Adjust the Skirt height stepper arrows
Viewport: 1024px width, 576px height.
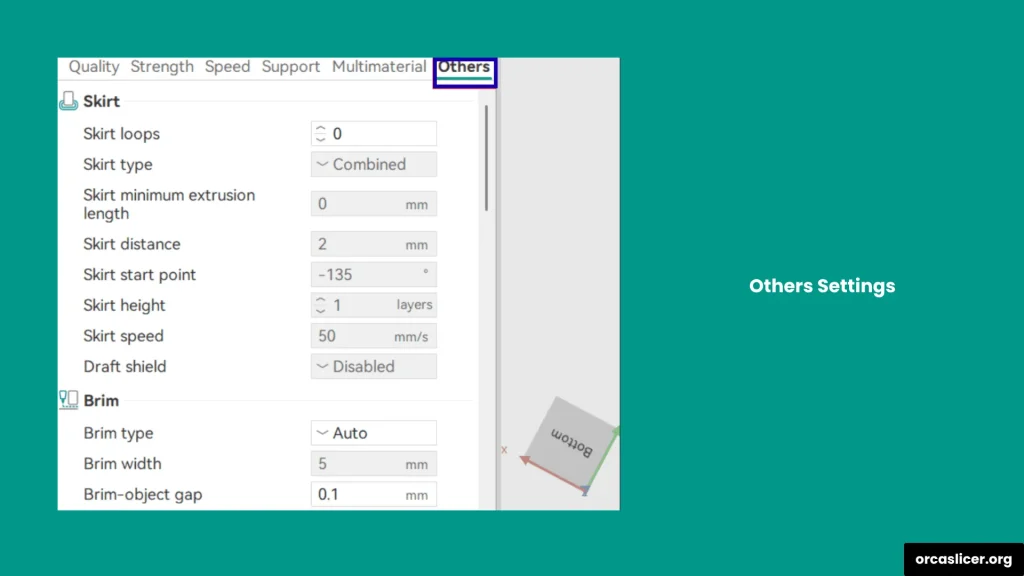click(x=321, y=305)
